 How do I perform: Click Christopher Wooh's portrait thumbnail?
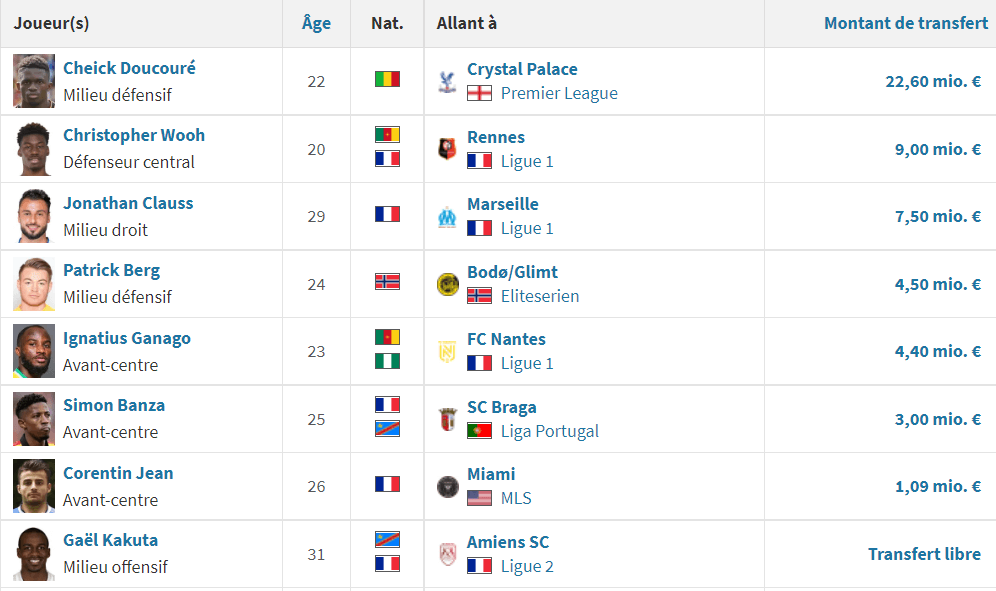pyautogui.click(x=34, y=149)
